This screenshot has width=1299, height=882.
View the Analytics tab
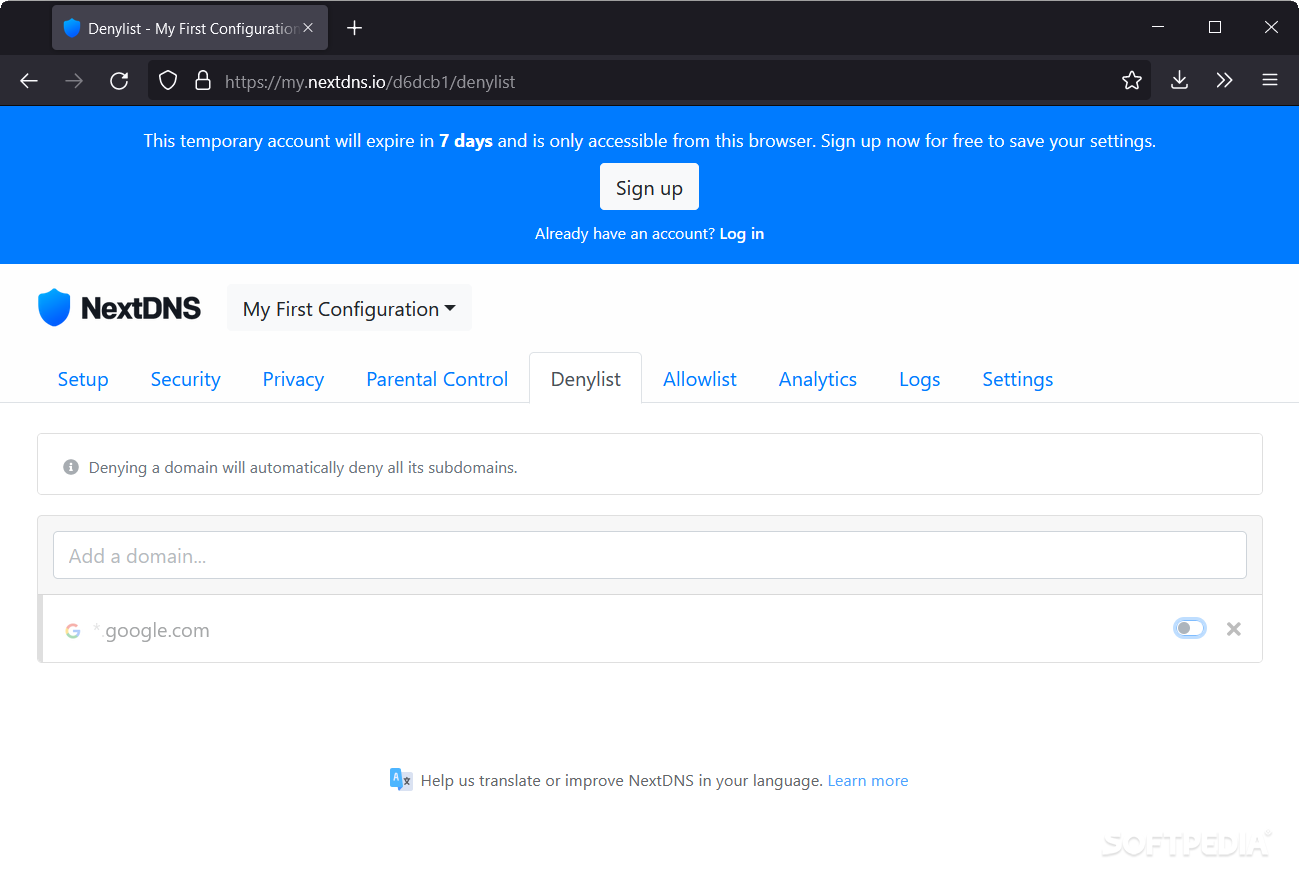tap(818, 379)
